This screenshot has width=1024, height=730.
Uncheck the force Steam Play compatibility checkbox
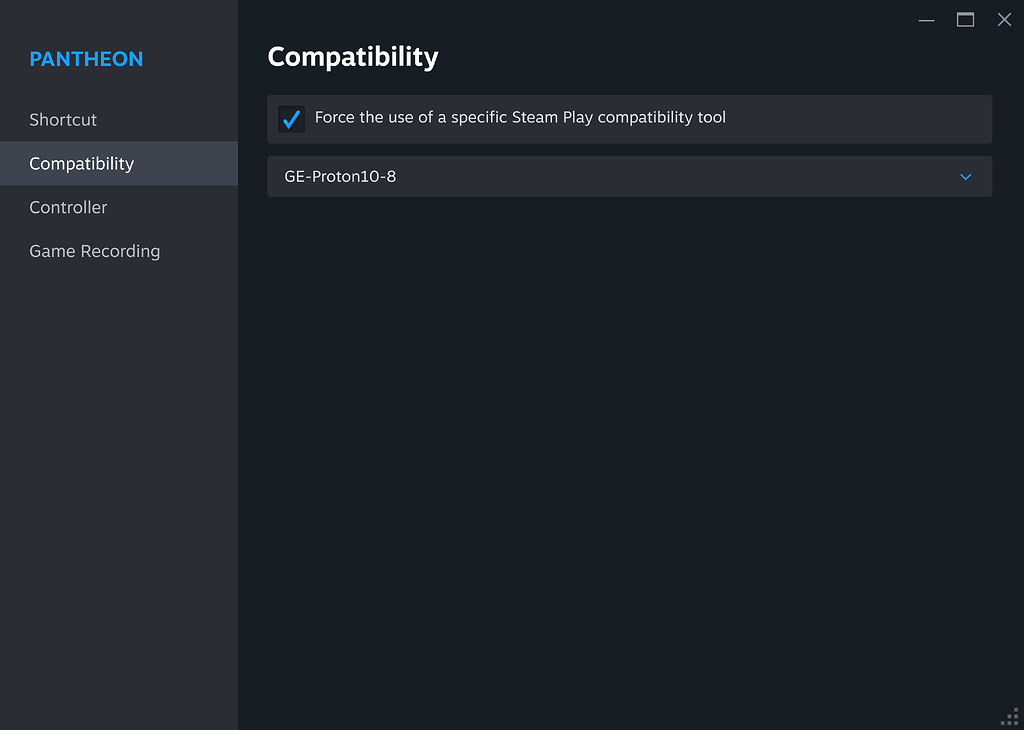[291, 119]
